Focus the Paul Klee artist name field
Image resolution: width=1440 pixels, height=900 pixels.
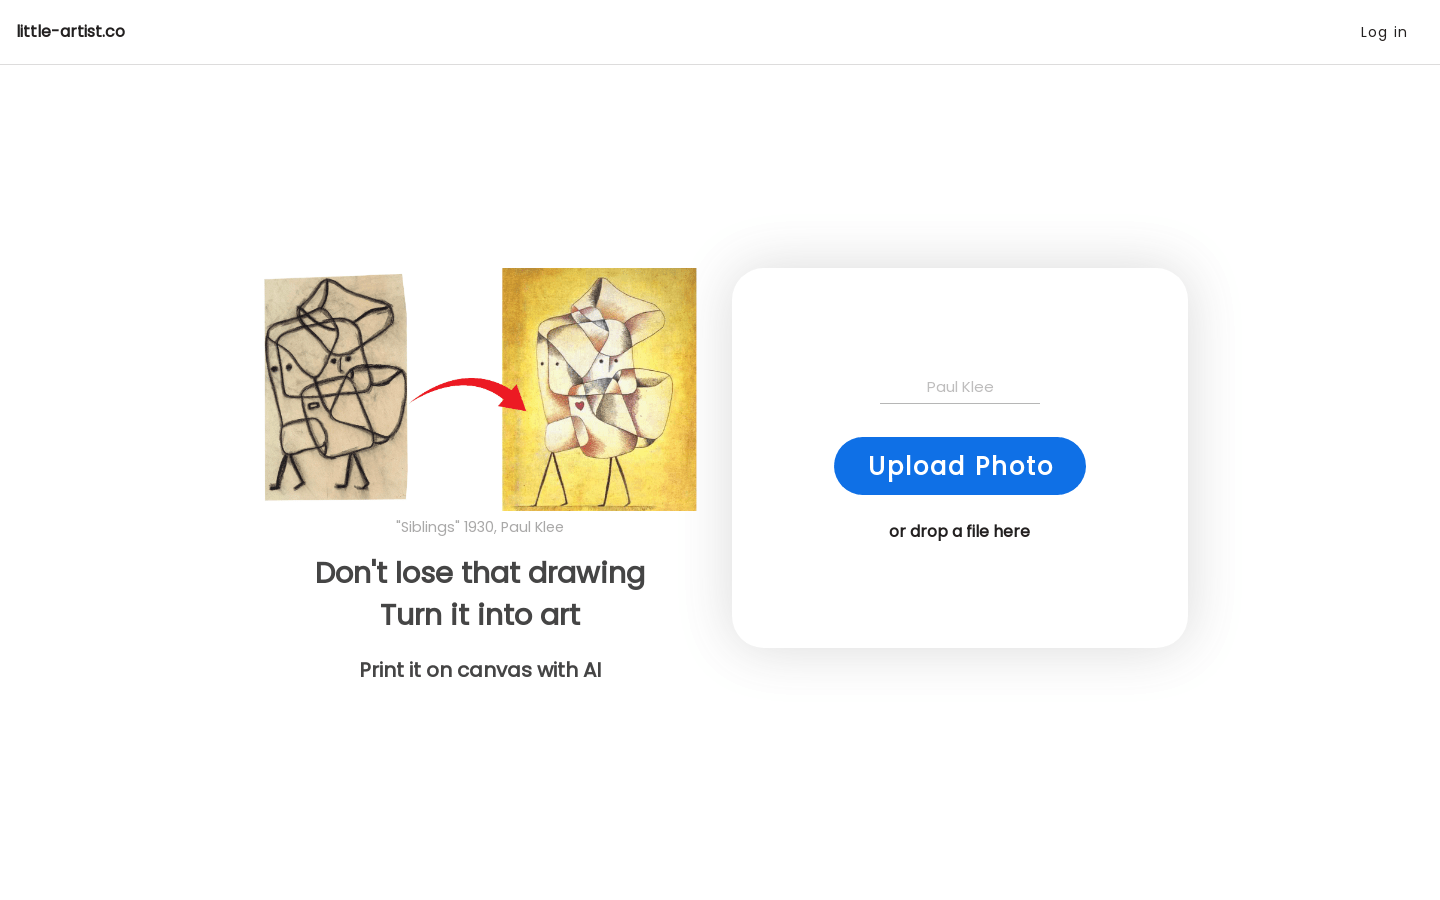[x=960, y=387]
